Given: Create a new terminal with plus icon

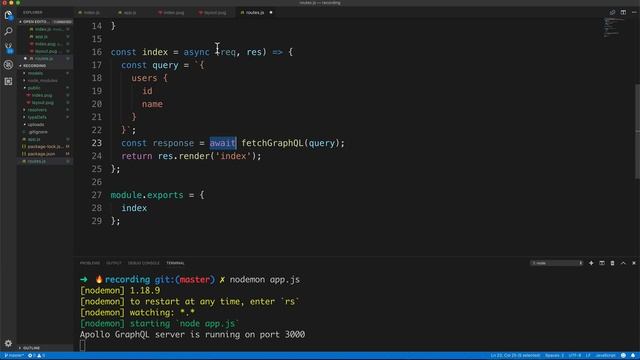Looking at the screenshot, I should click(x=591, y=263).
